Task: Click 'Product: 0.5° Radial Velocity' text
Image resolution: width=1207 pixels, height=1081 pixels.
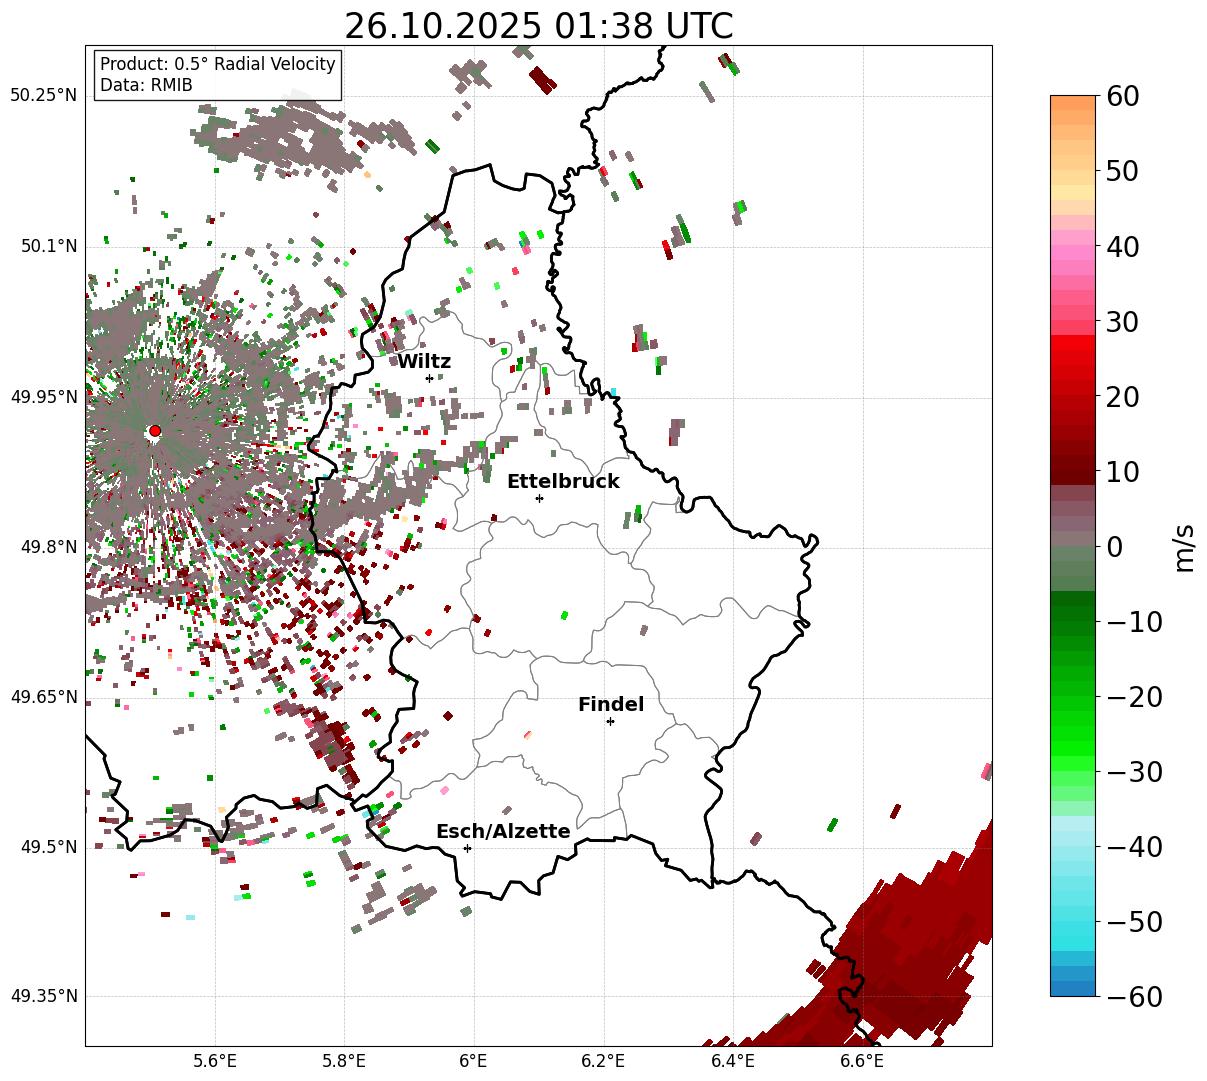Action: pyautogui.click(x=218, y=64)
